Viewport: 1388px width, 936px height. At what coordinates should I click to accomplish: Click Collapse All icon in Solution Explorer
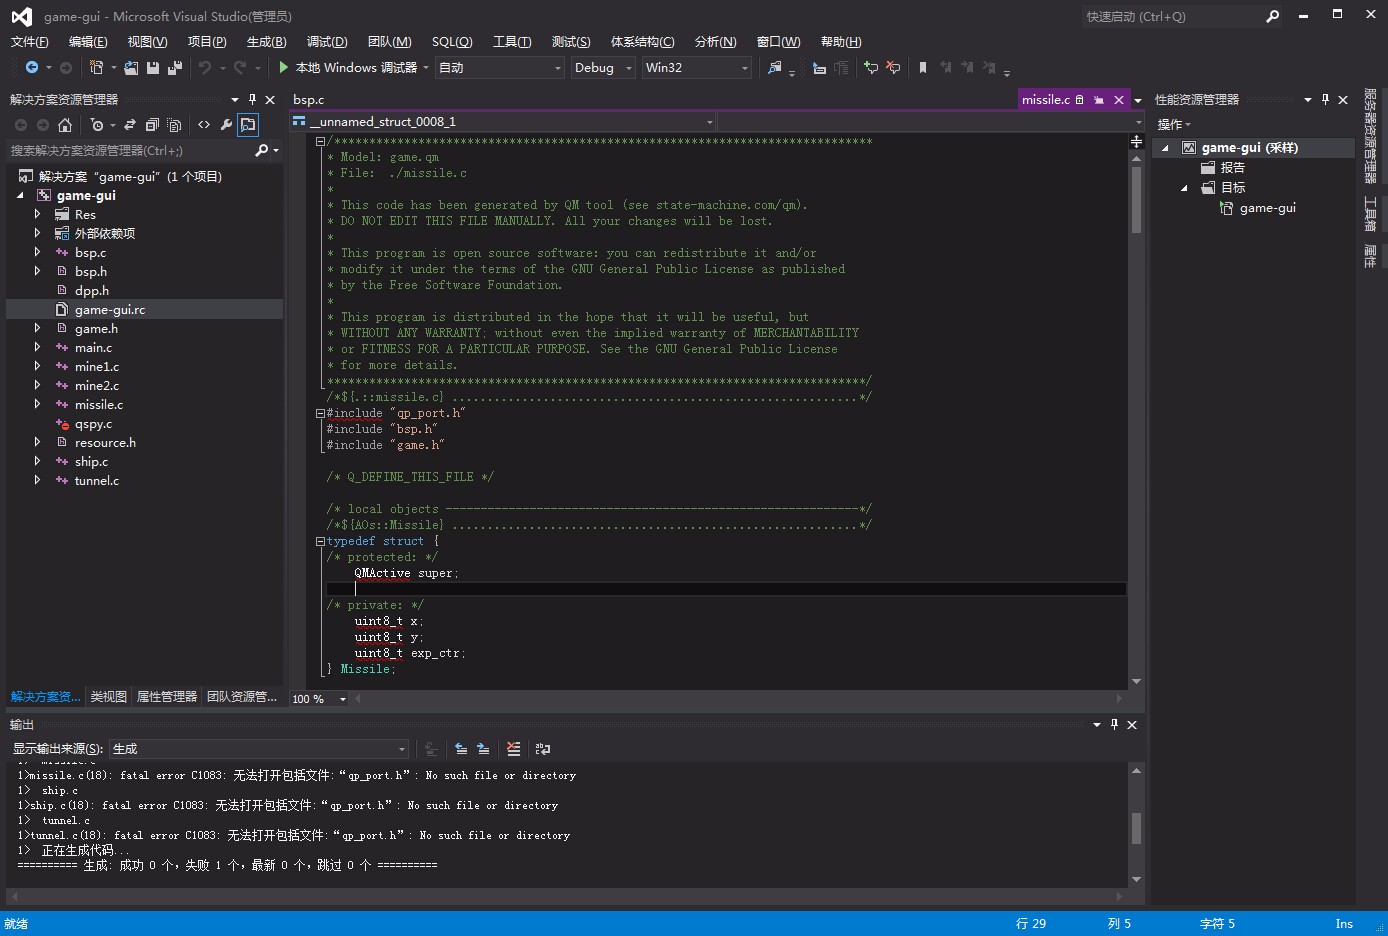pyautogui.click(x=152, y=125)
